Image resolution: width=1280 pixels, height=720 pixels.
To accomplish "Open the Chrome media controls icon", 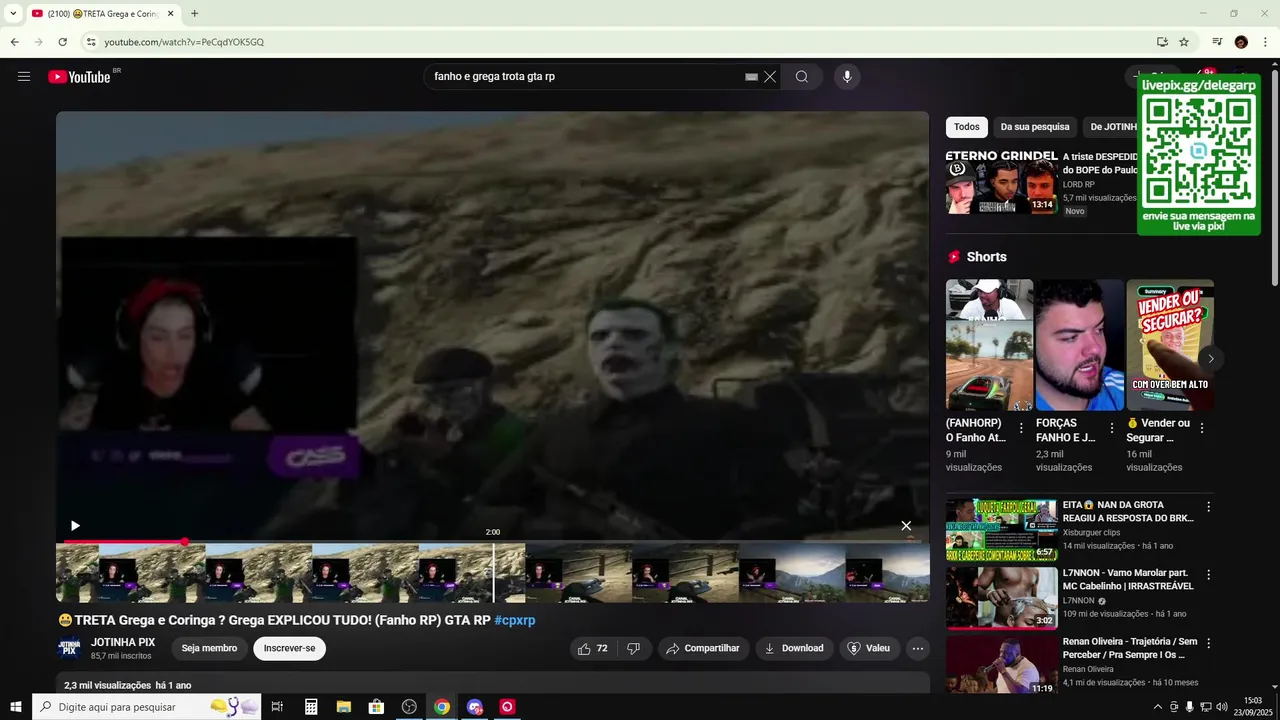I will (1217, 42).
